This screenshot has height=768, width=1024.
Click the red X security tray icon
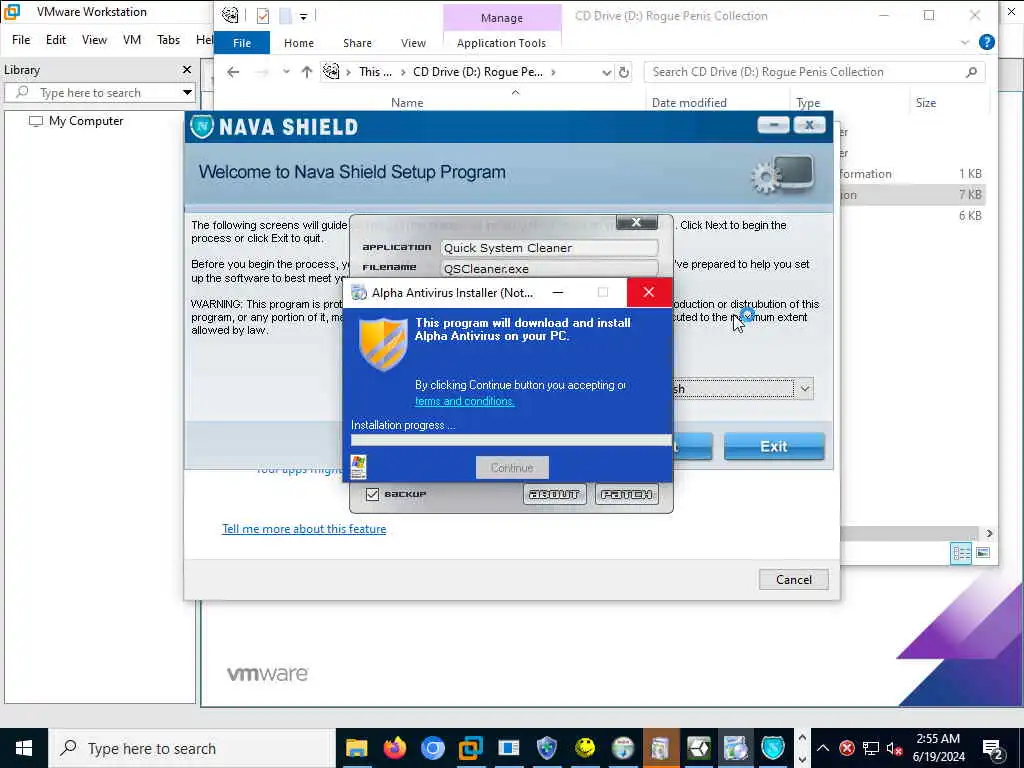coord(847,748)
